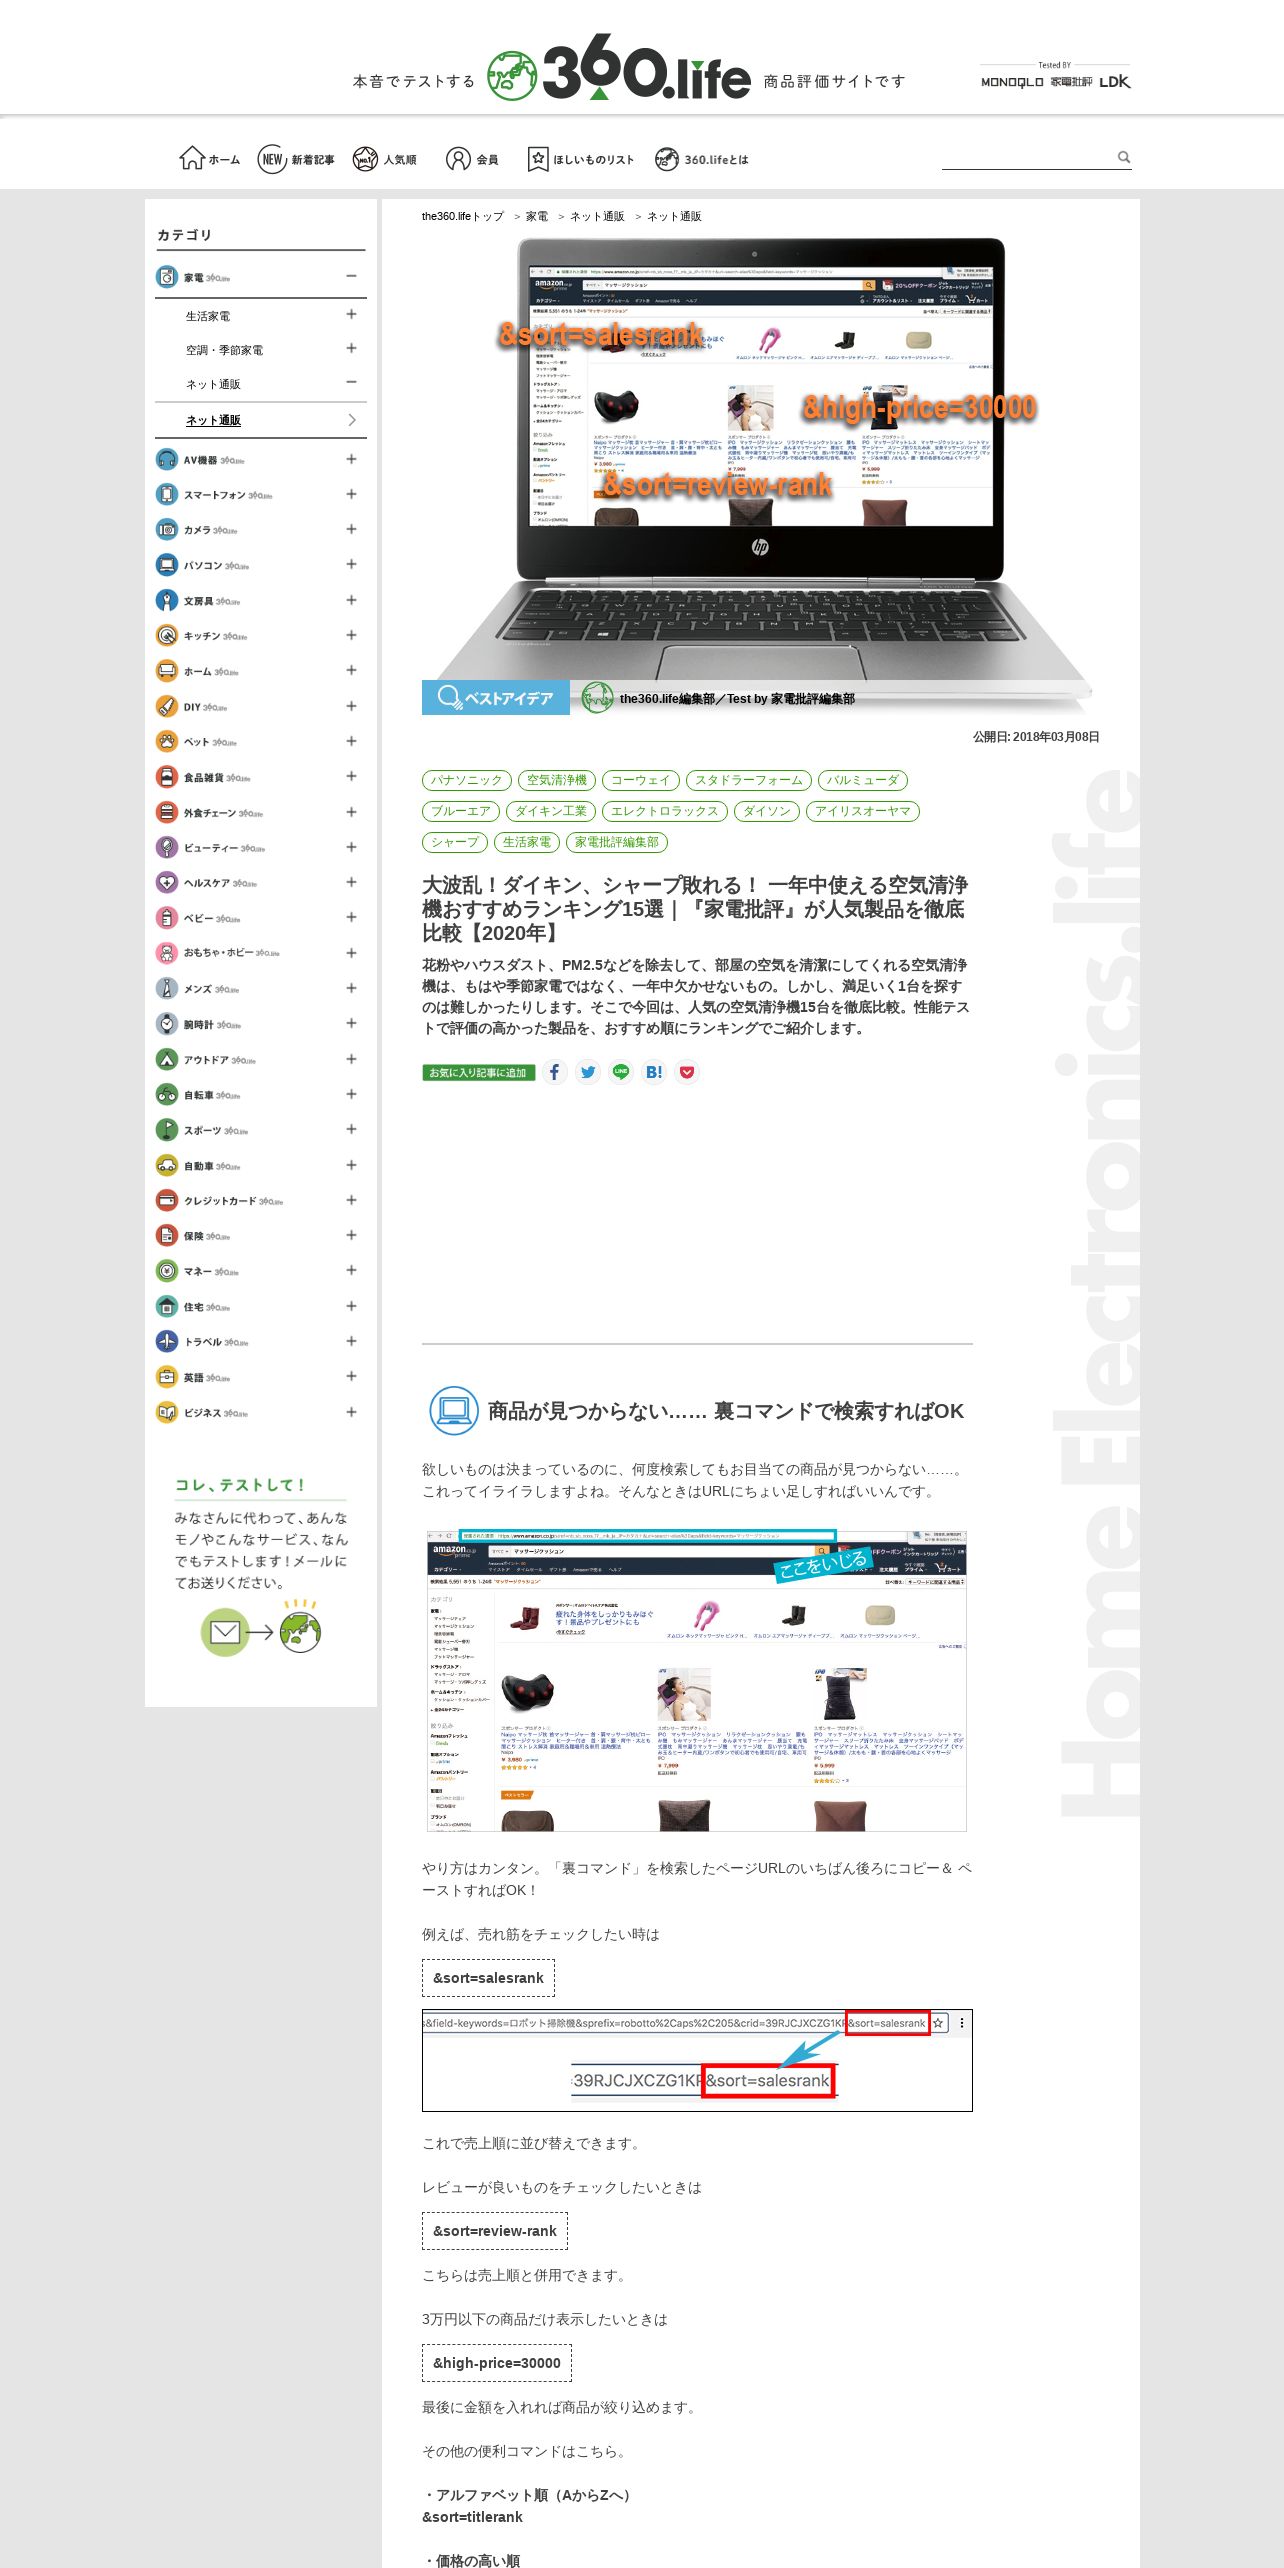Expand the 生活家電 subcategory
Image resolution: width=1284 pixels, height=2568 pixels.
(351, 314)
